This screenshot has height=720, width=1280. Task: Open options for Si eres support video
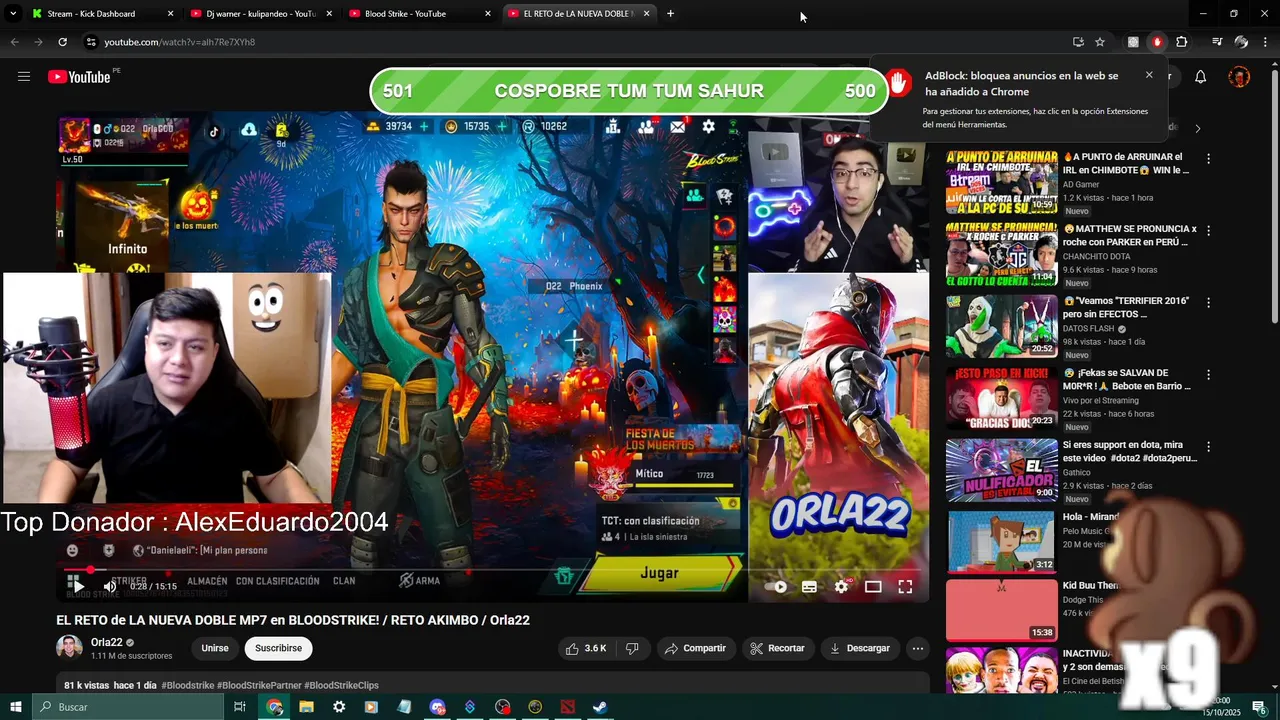(x=1208, y=446)
